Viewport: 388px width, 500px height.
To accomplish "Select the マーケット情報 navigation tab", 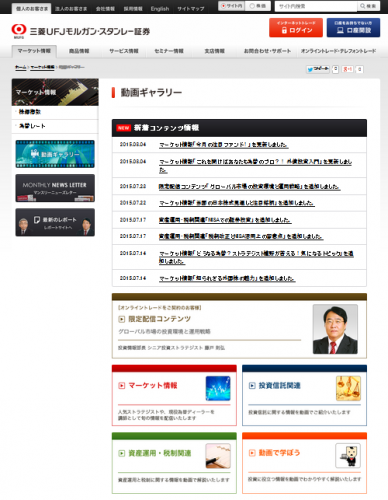I will click(34, 51).
